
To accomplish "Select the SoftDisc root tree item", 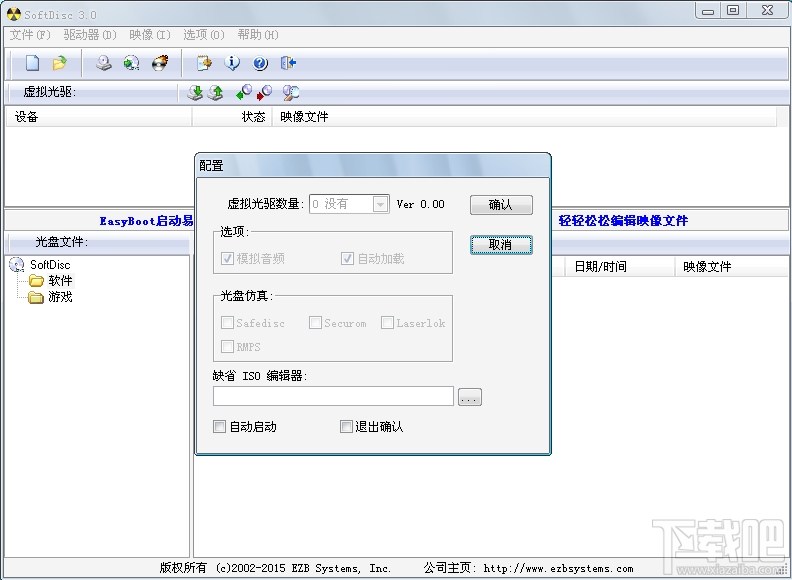I will point(50,265).
